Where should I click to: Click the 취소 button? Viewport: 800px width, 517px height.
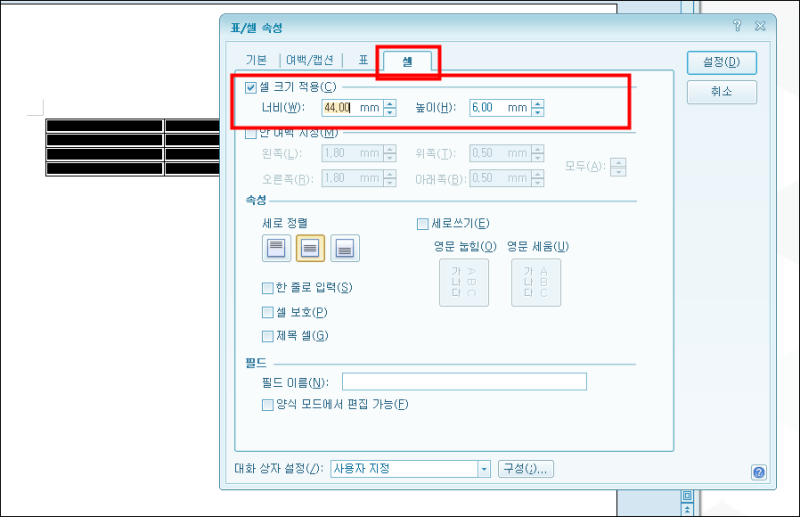pos(721,92)
